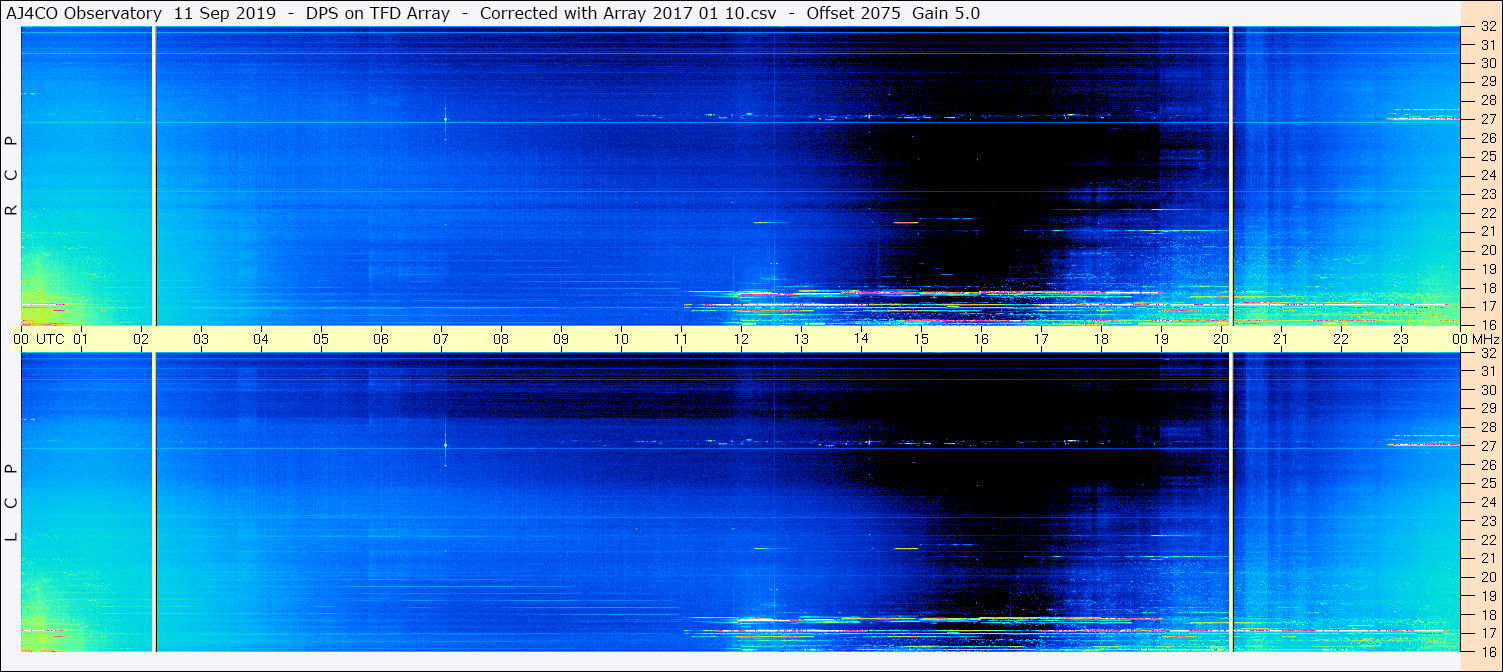
Task: Select hour '14' on the time axis
Action: 861,339
